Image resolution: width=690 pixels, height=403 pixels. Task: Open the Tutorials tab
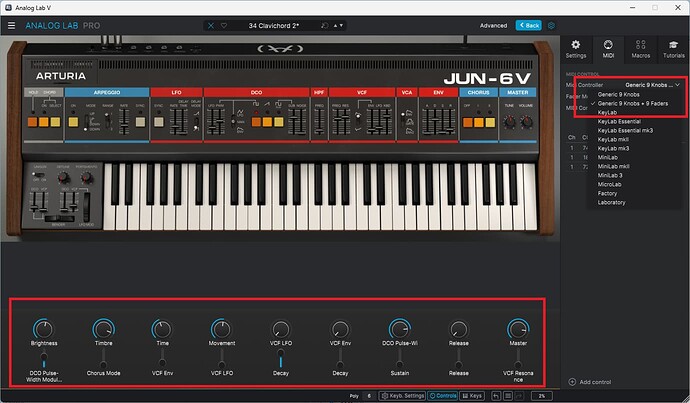click(x=673, y=49)
